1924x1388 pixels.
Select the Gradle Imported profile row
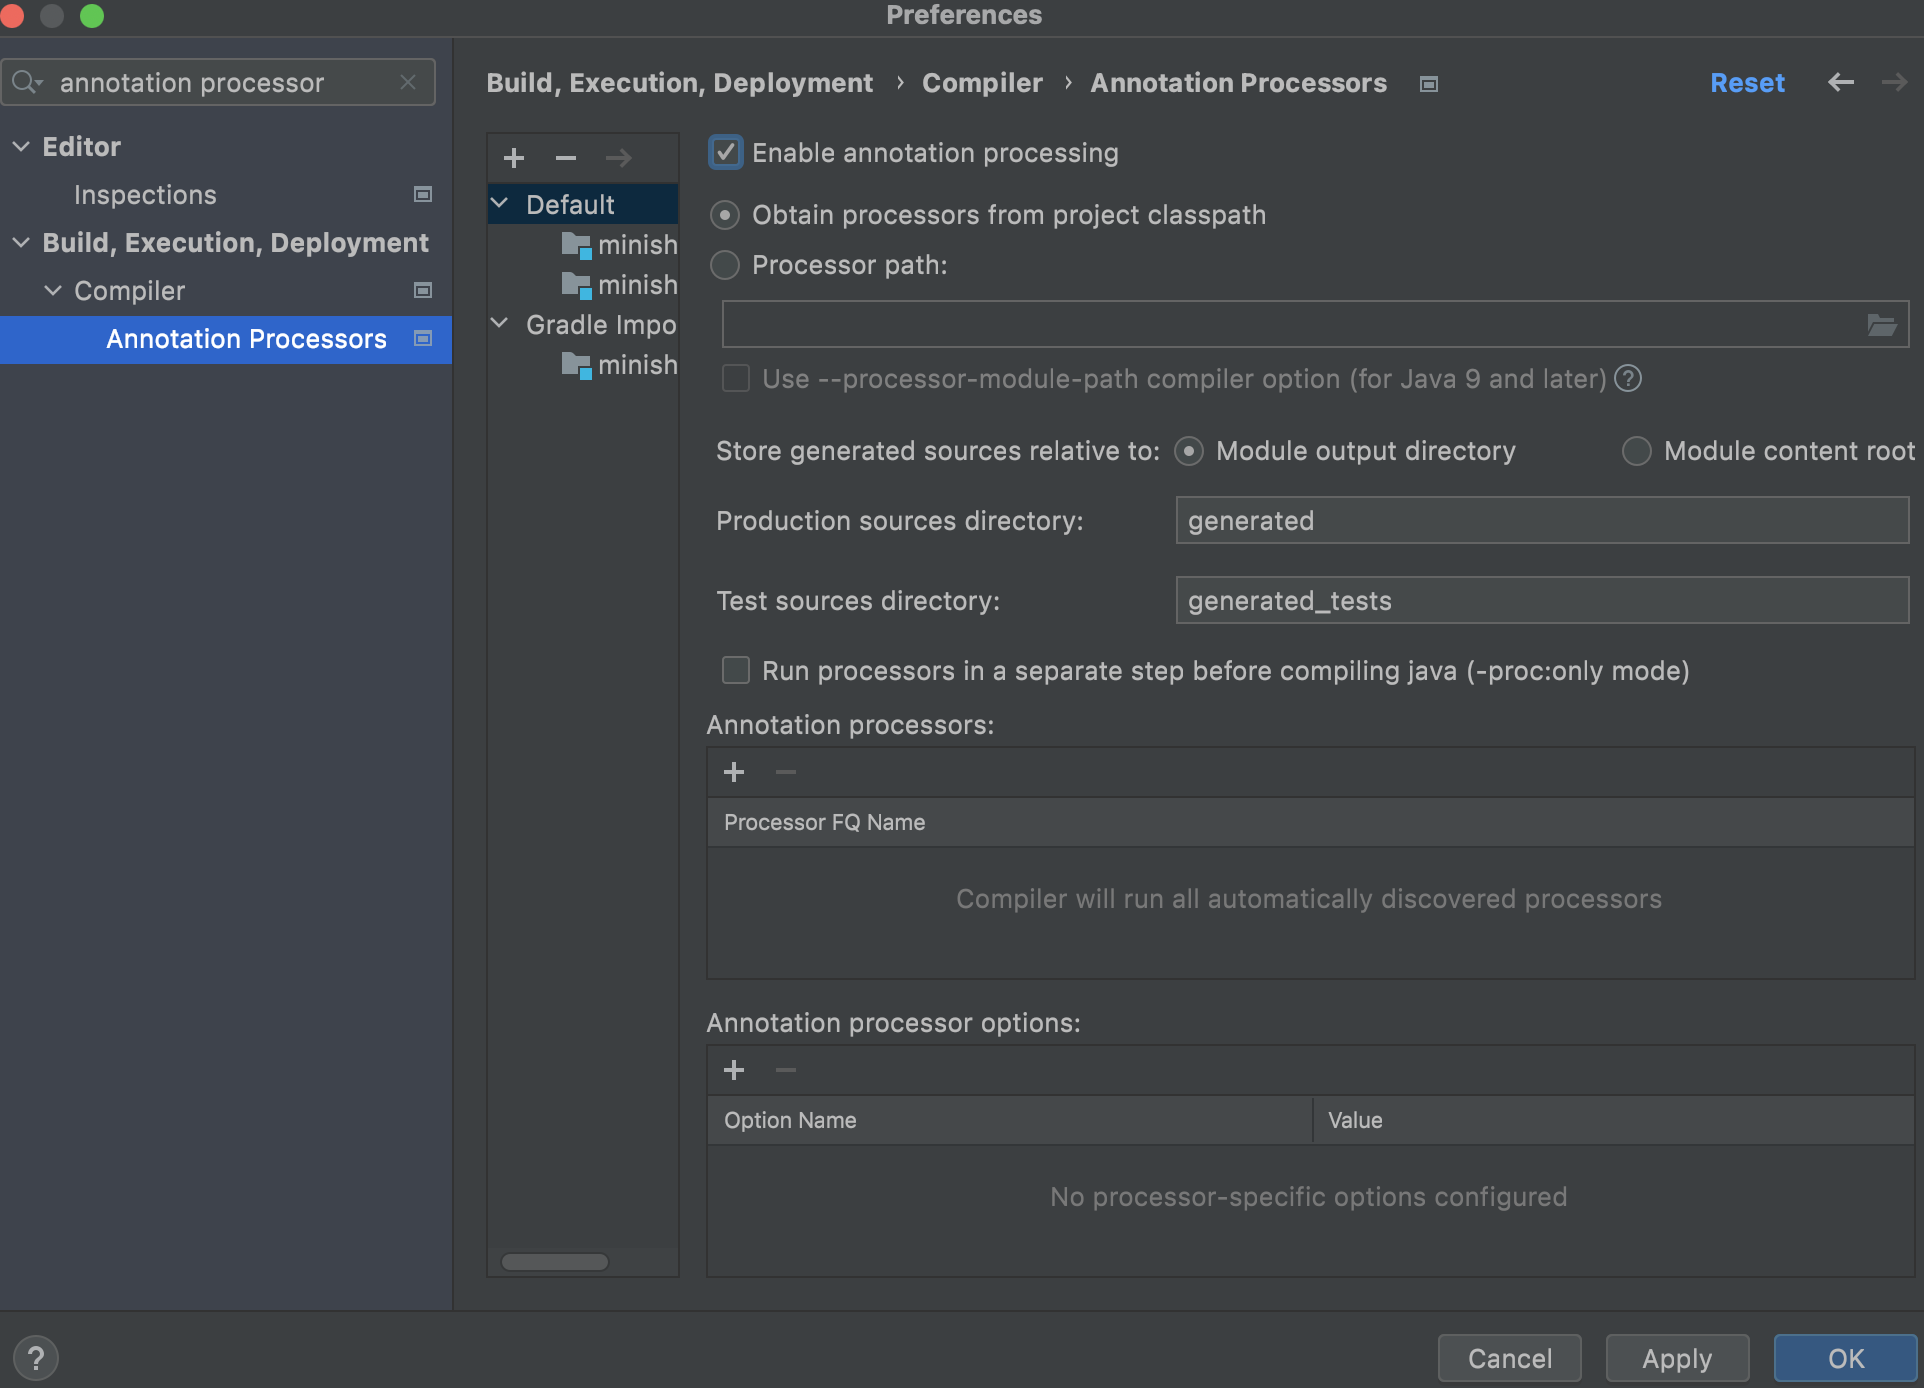583,324
